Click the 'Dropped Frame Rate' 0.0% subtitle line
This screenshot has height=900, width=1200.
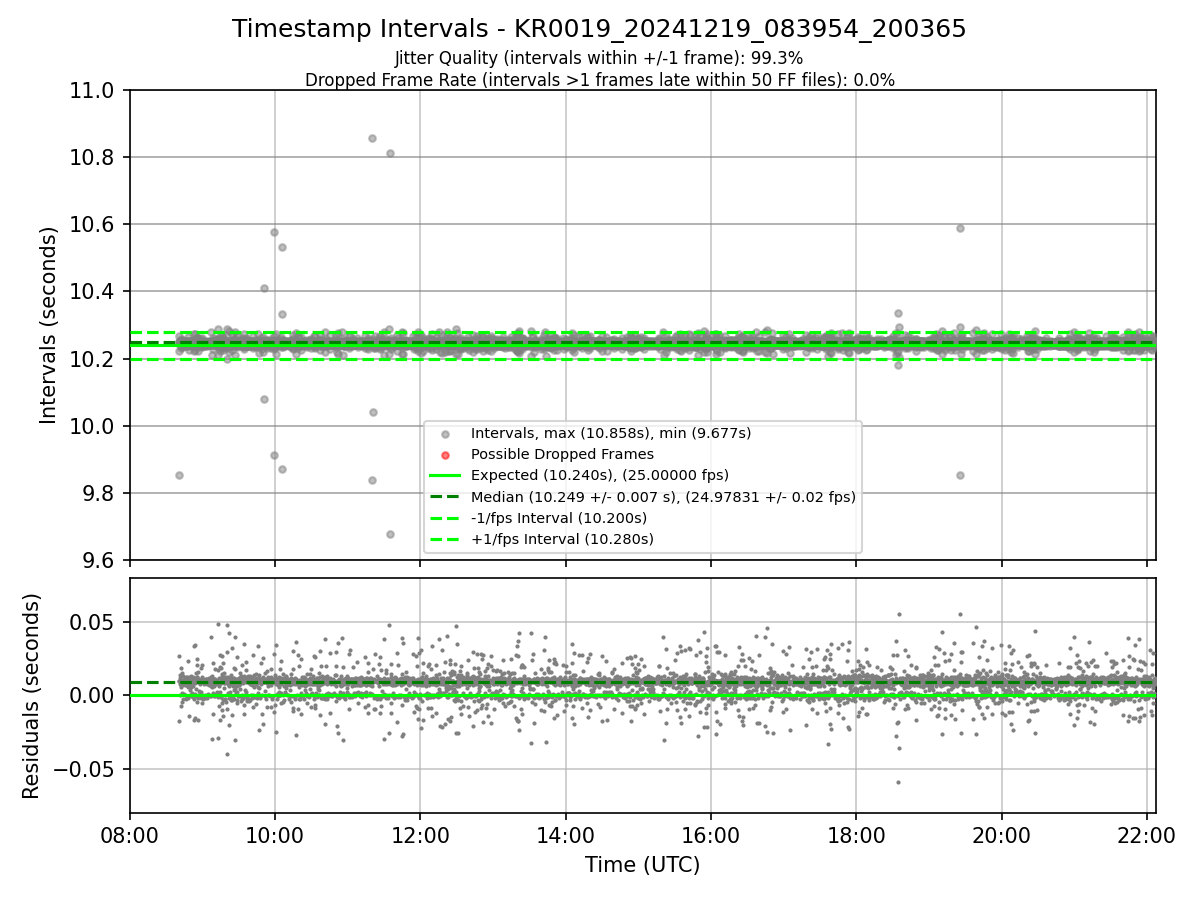[600, 80]
